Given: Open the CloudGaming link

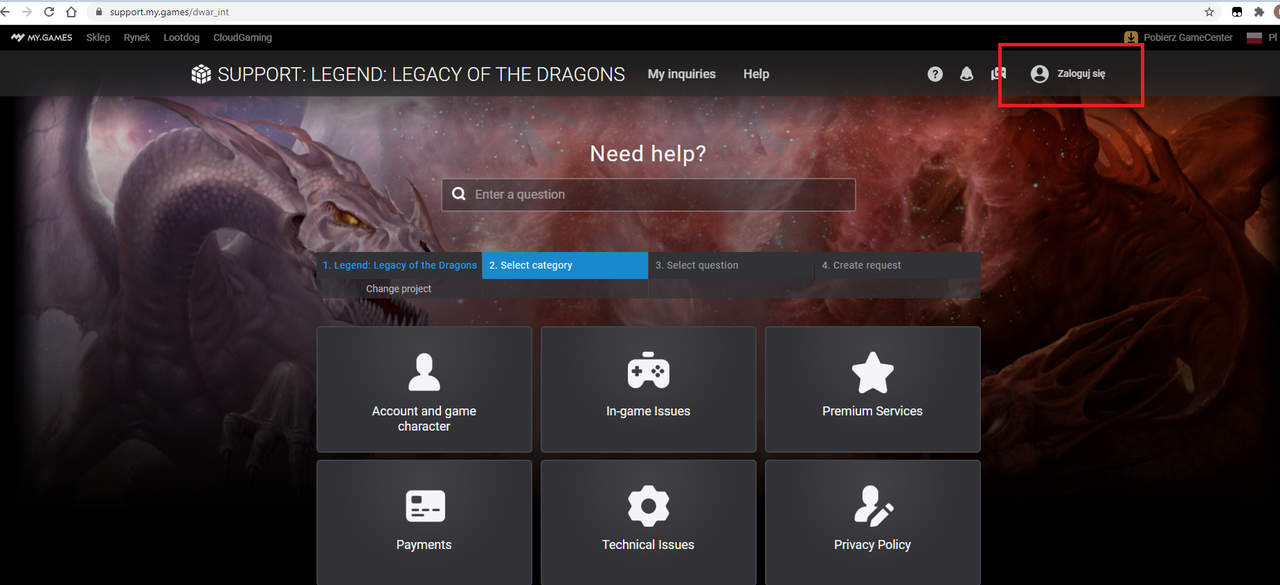Looking at the screenshot, I should [x=242, y=37].
